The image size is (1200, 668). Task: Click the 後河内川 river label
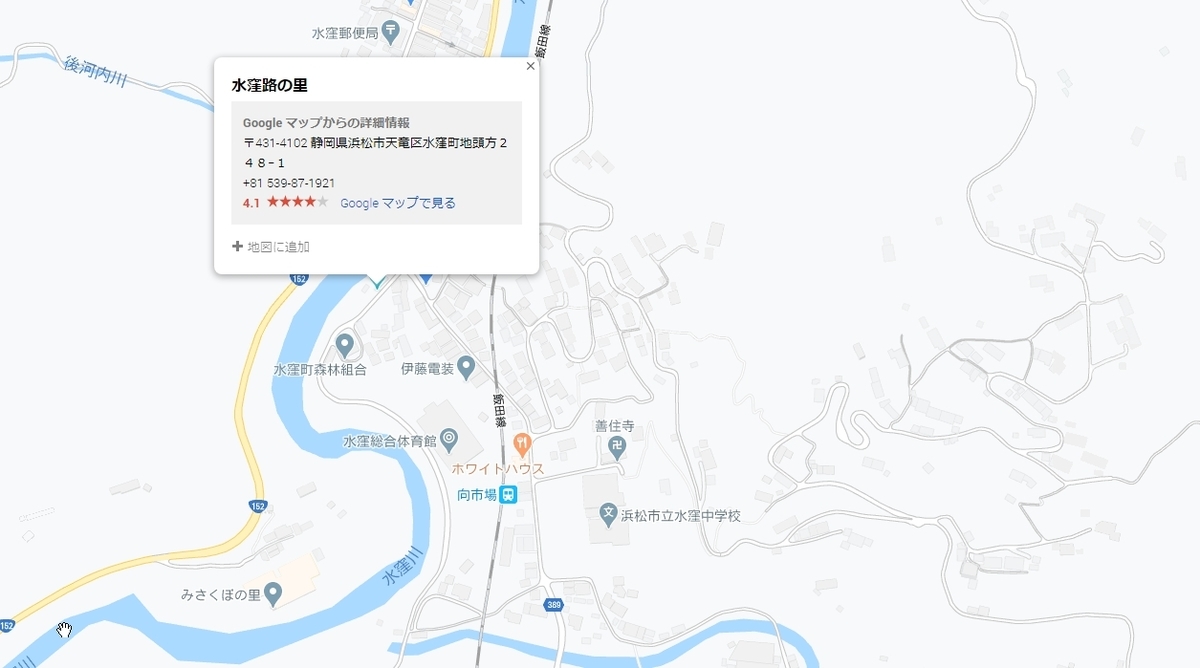[95, 71]
